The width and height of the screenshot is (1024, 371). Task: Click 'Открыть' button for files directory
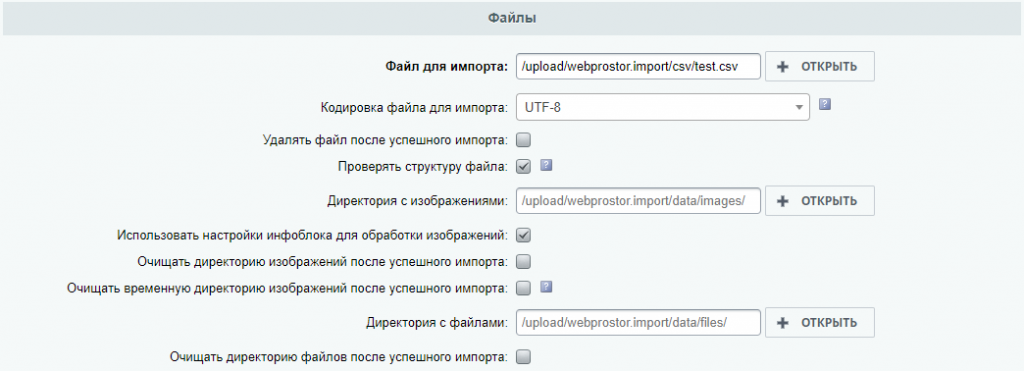820,323
